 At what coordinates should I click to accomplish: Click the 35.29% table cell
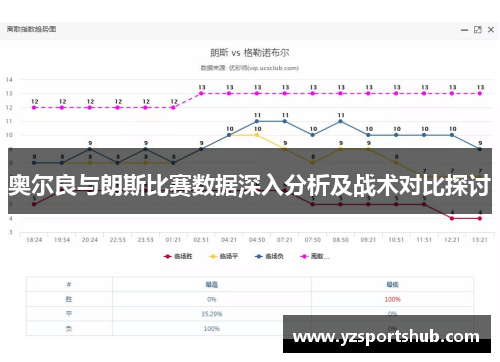point(212,314)
